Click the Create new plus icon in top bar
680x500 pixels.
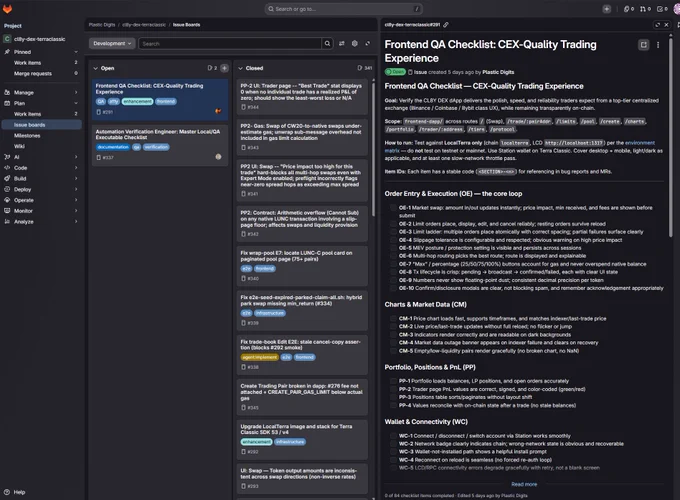pos(606,9)
